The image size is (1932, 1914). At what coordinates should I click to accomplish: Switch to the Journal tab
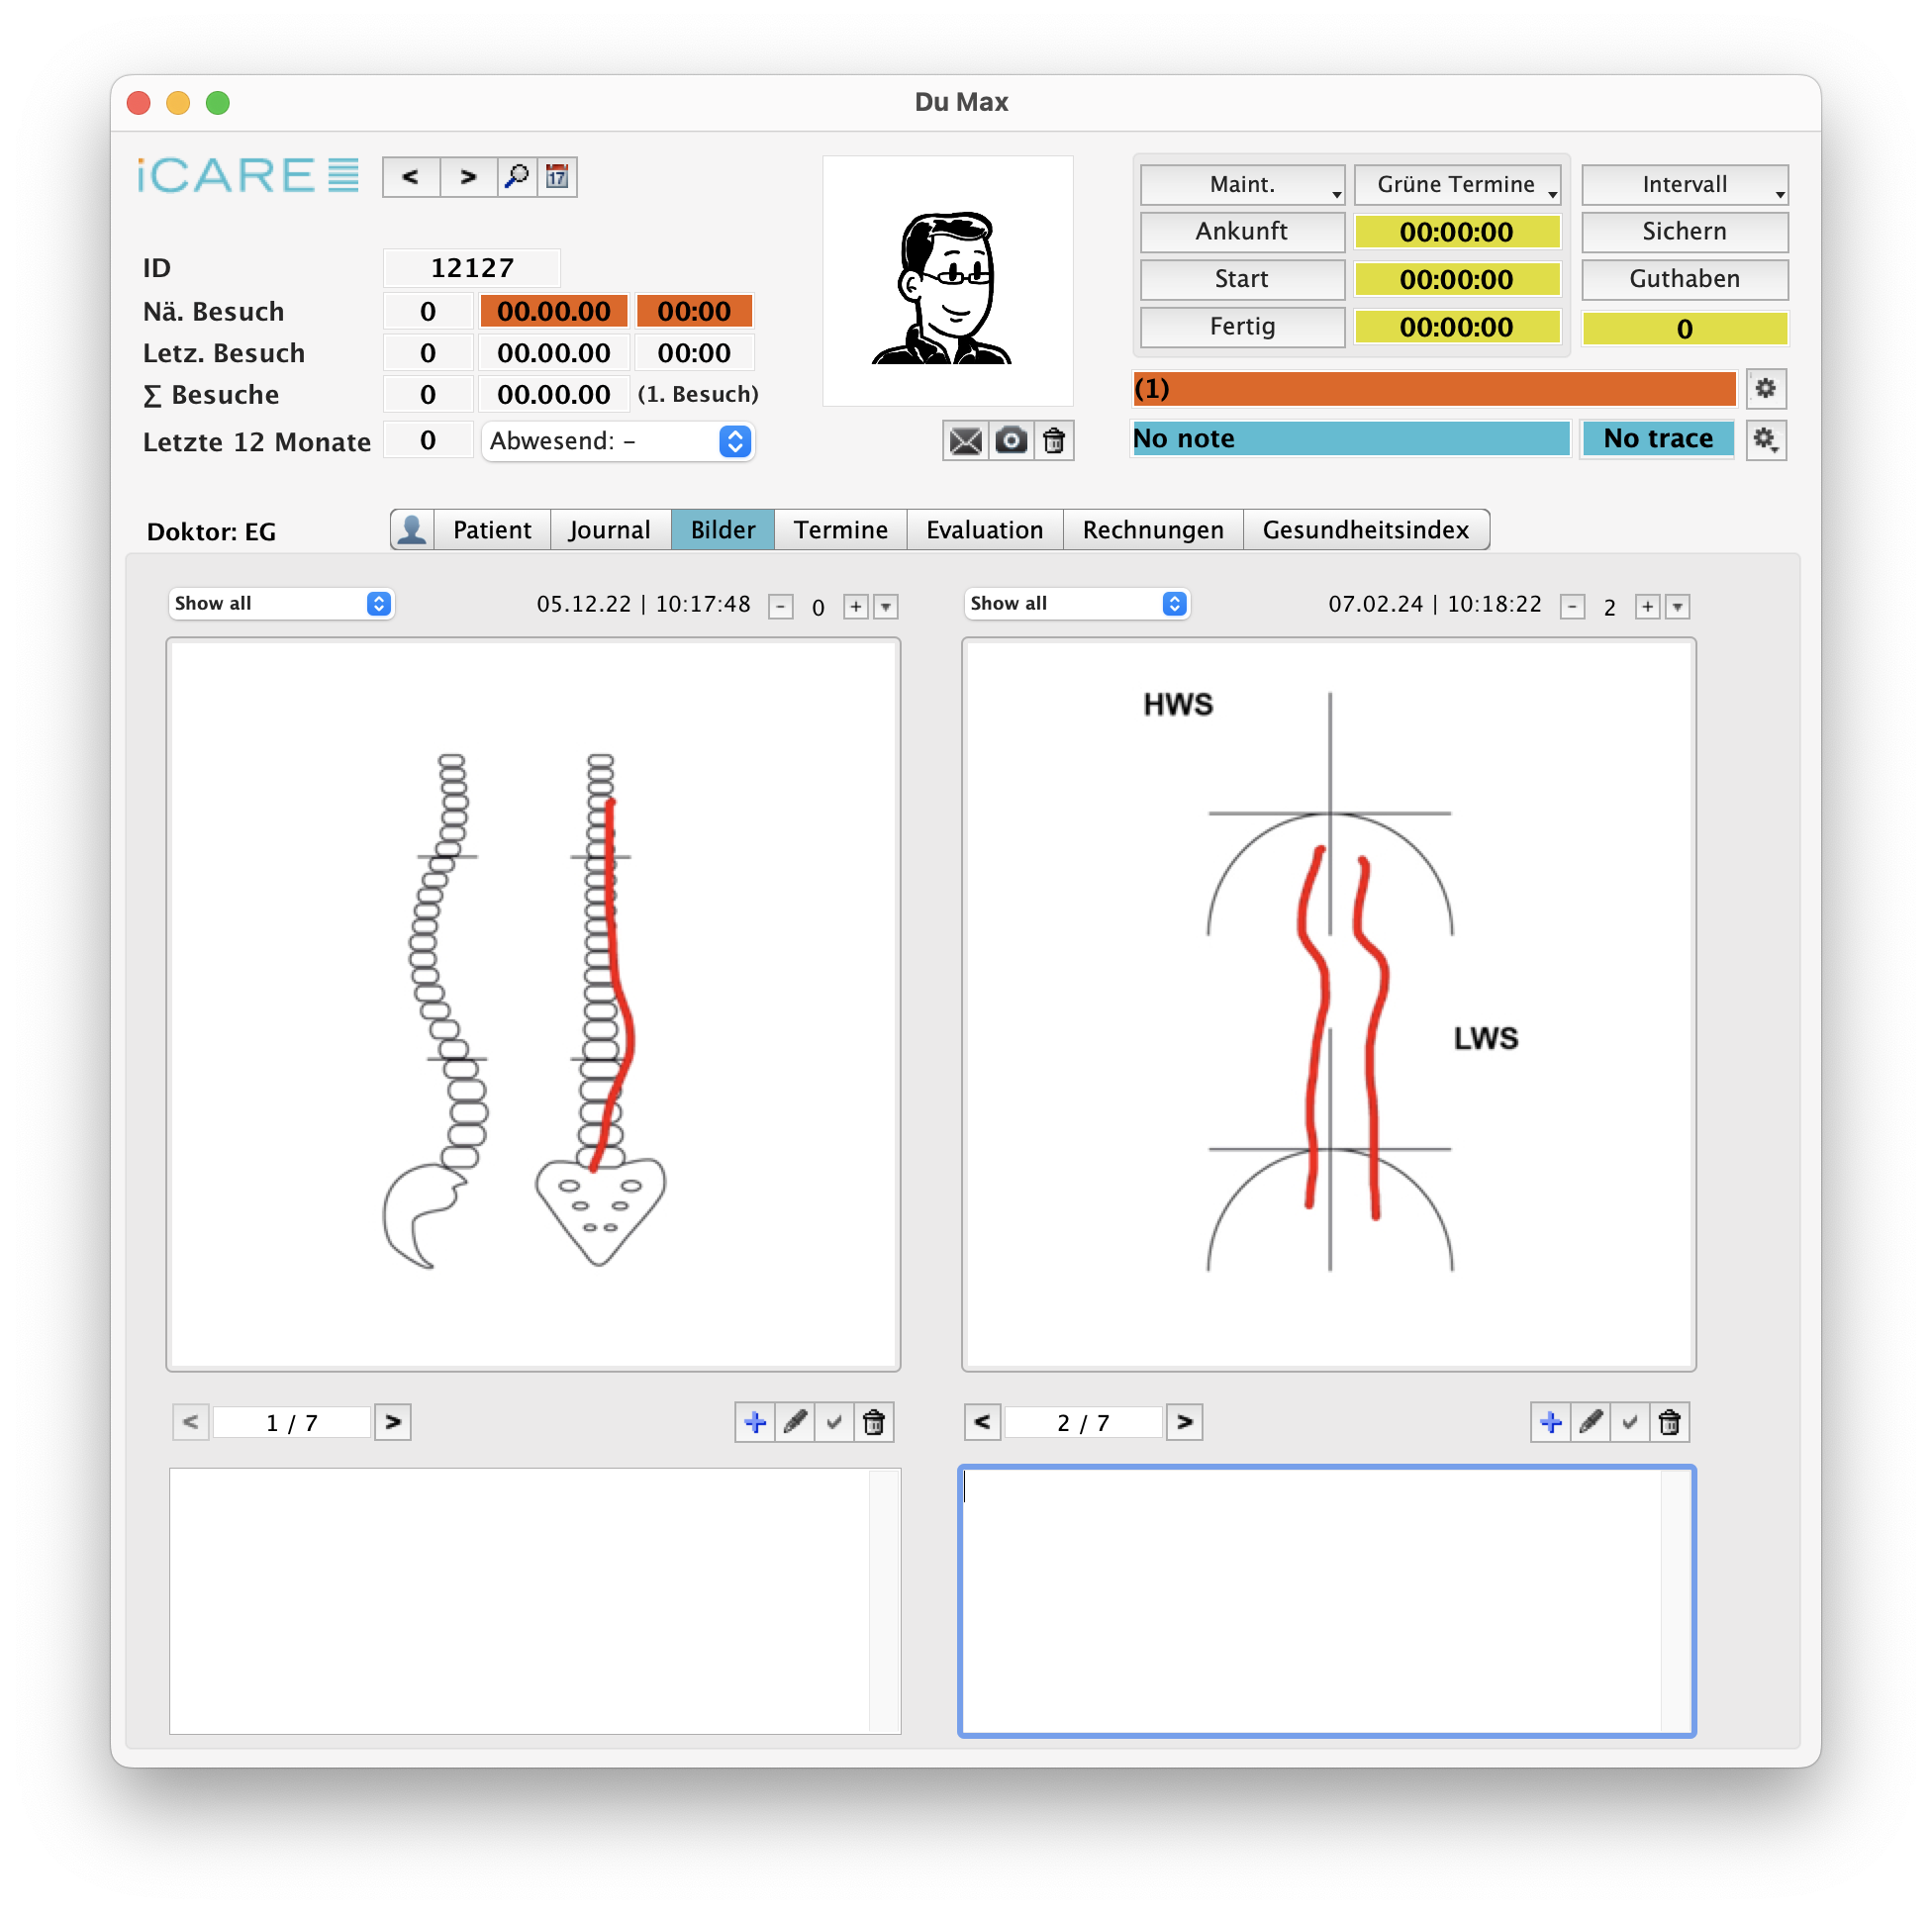coord(609,530)
